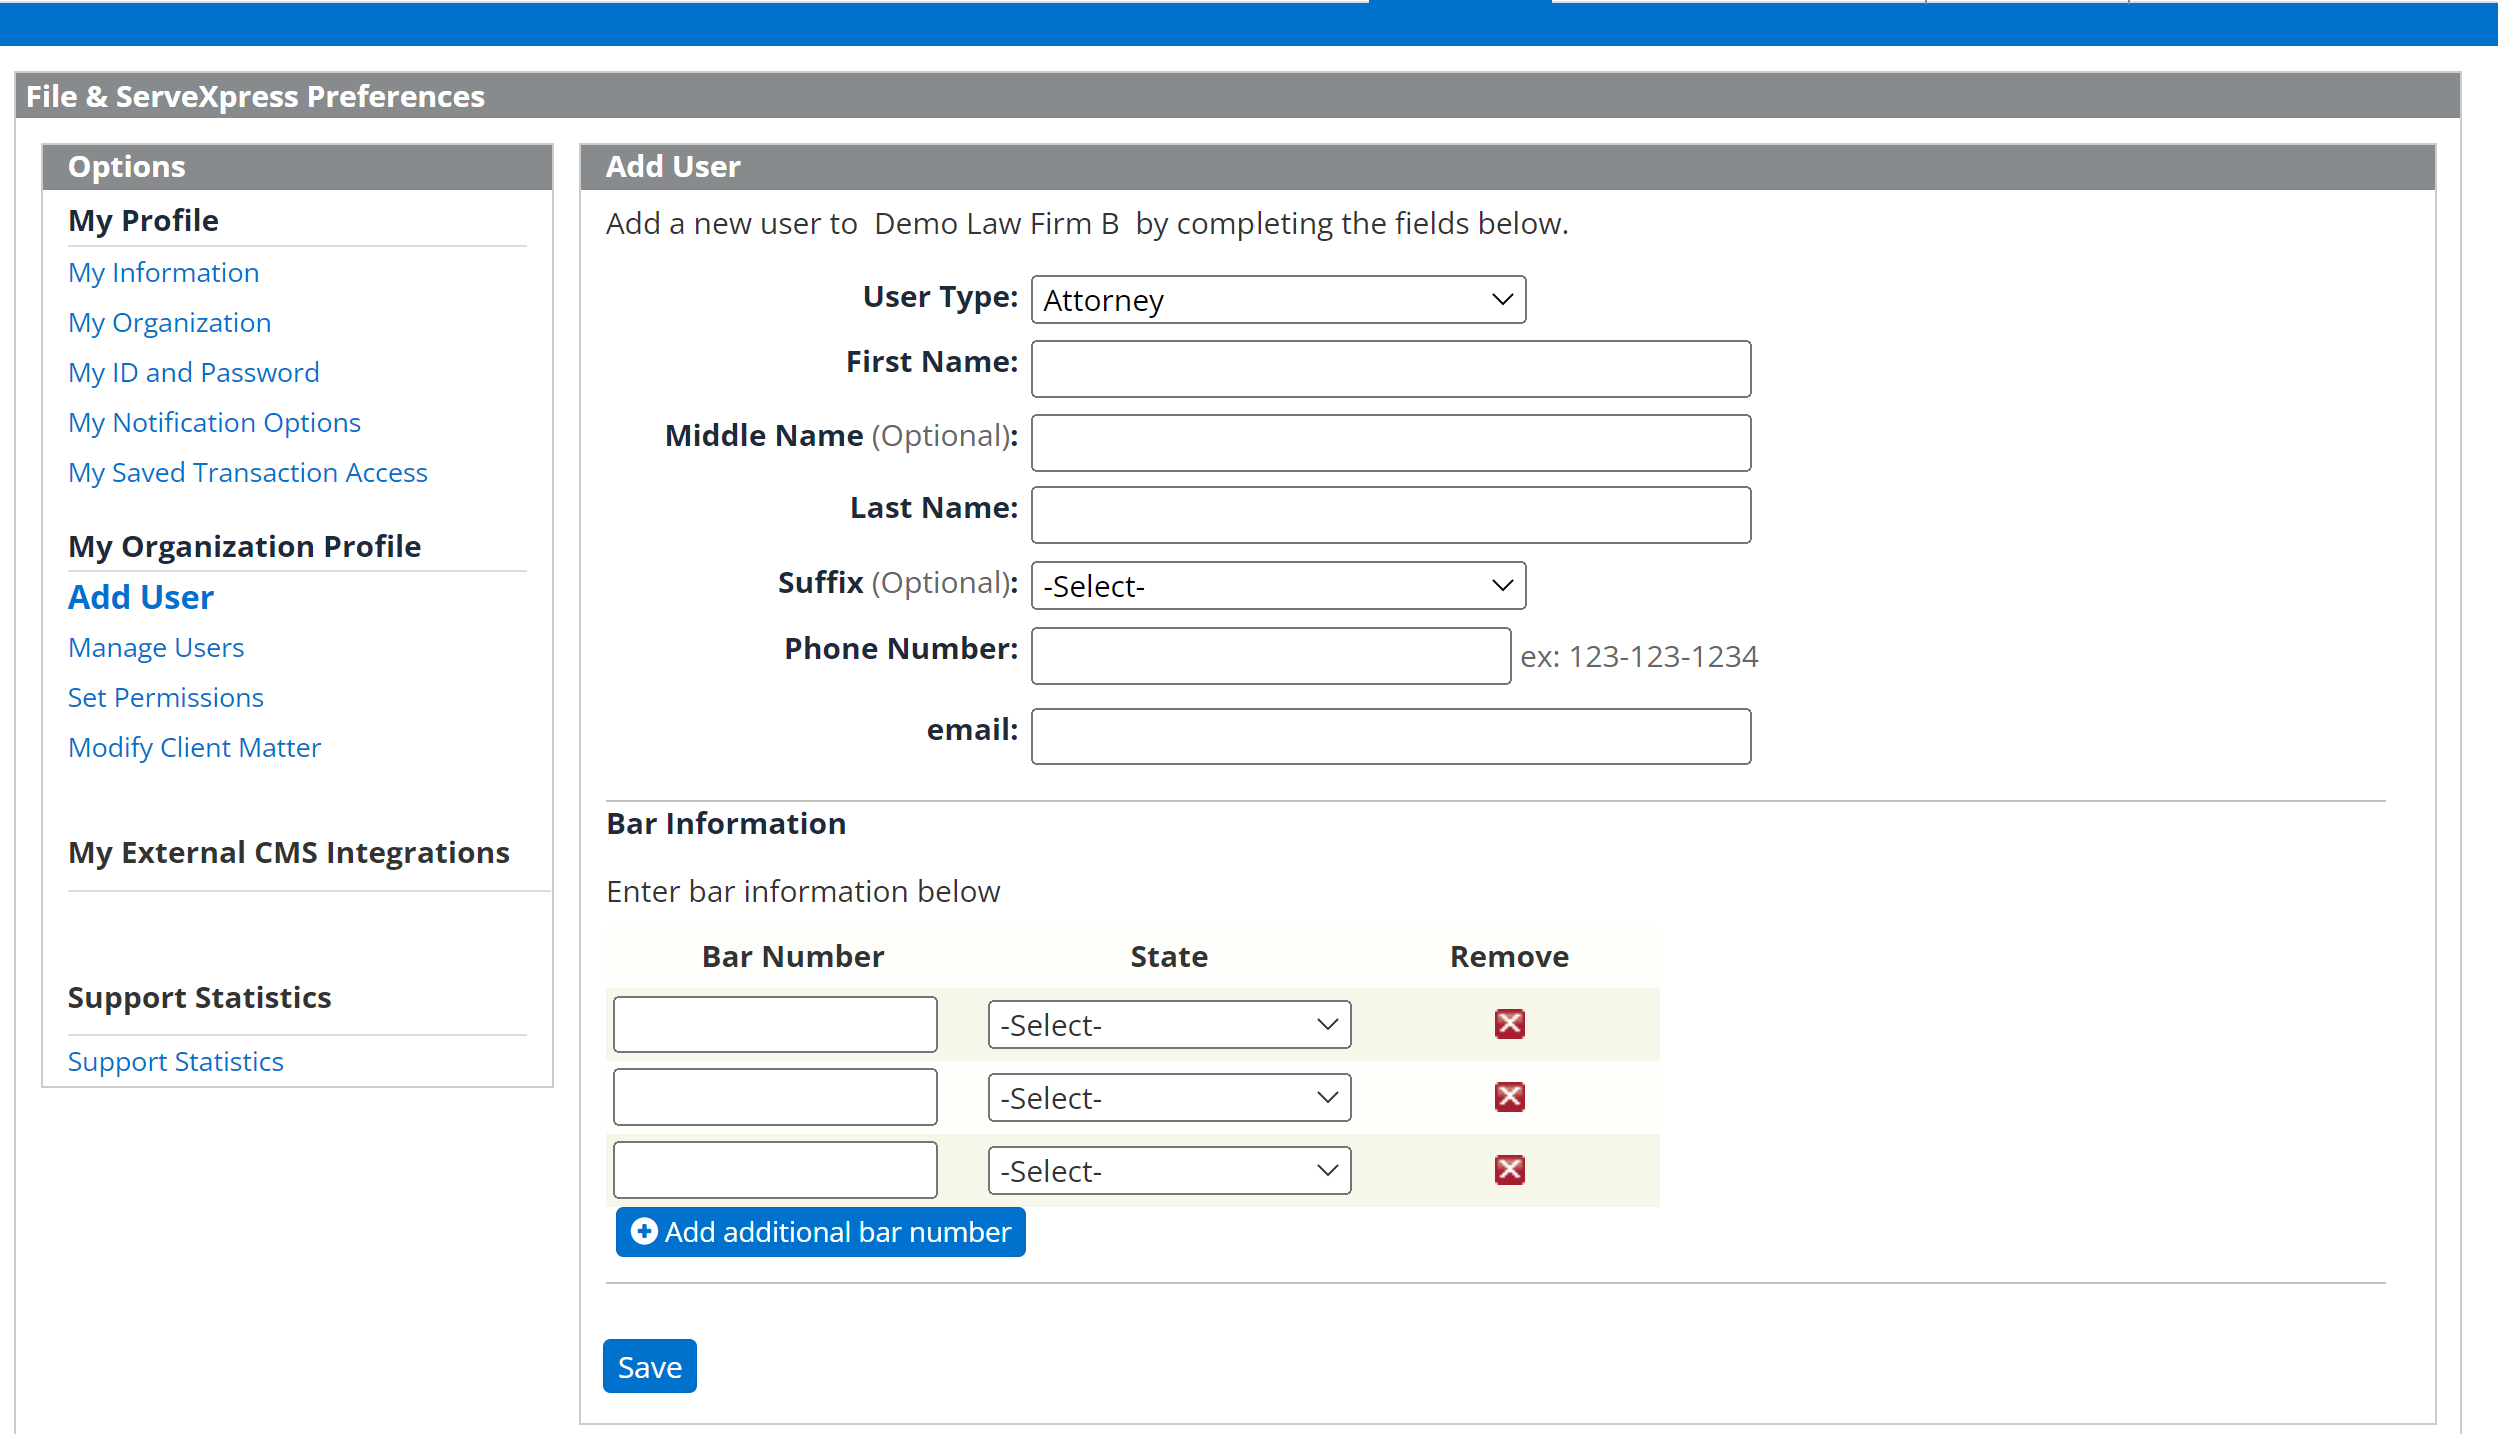Select Set Permissions in sidebar
The height and width of the screenshot is (1434, 2498).
tap(166, 697)
